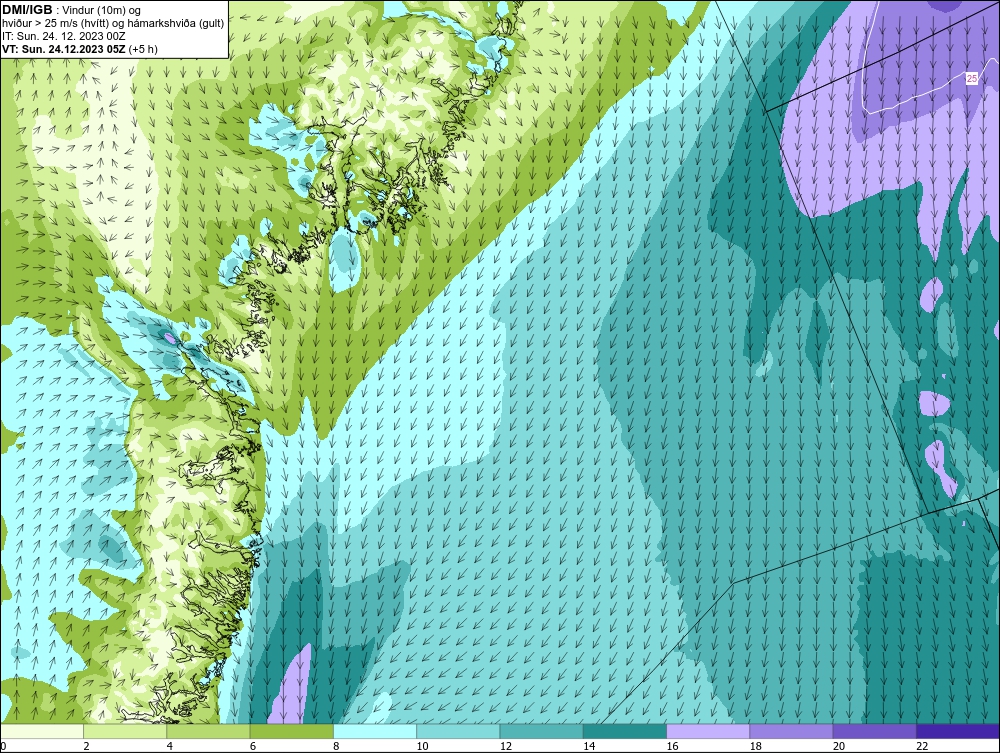Click the 18–20 m/s purple legend swatch
The width and height of the screenshot is (1000, 753).
coord(791,731)
